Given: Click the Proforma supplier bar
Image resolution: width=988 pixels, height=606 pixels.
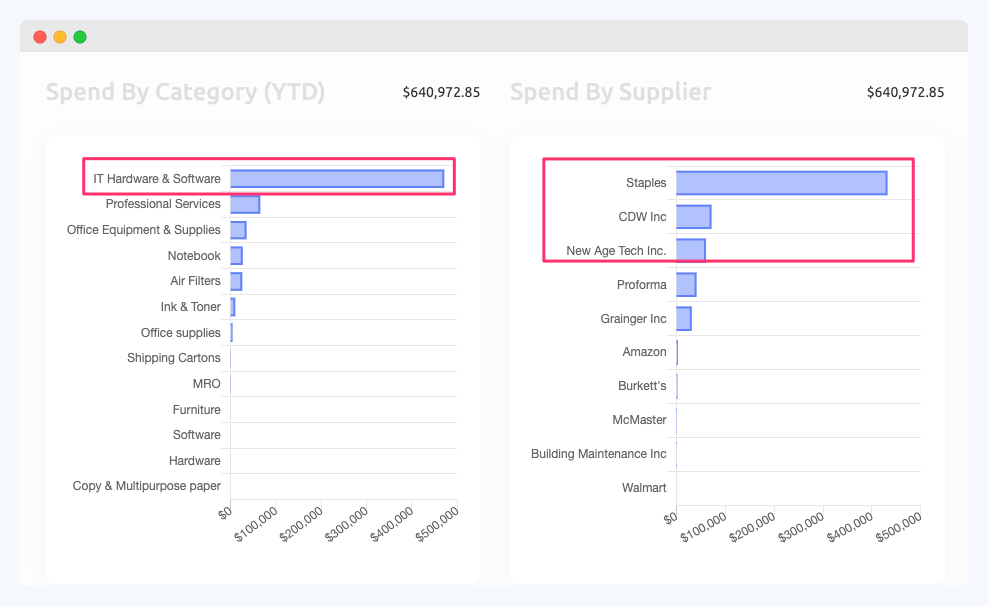Looking at the screenshot, I should click(x=685, y=284).
